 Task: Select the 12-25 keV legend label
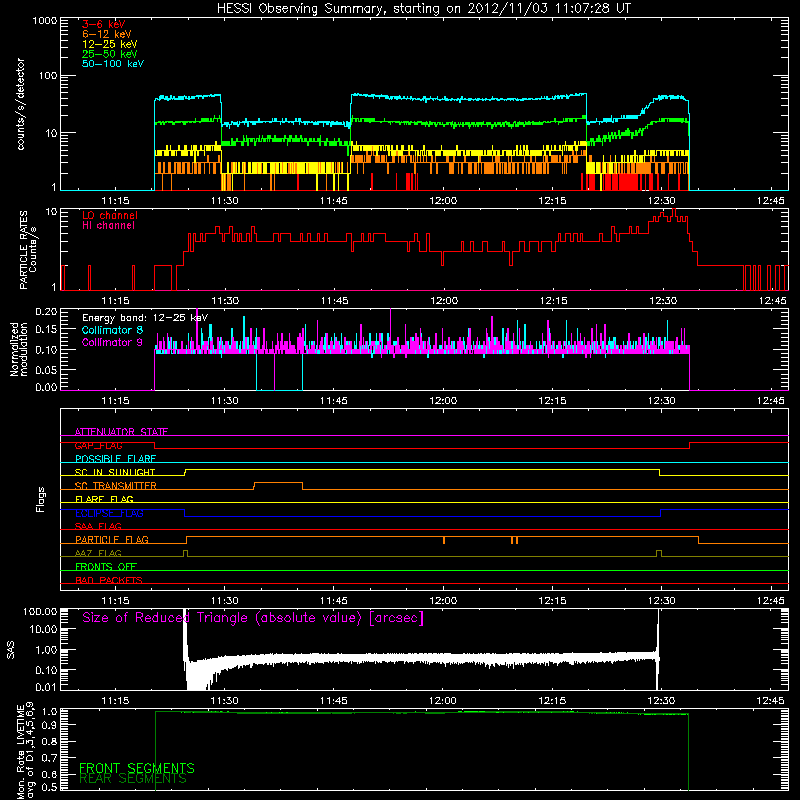pyautogui.click(x=109, y=44)
